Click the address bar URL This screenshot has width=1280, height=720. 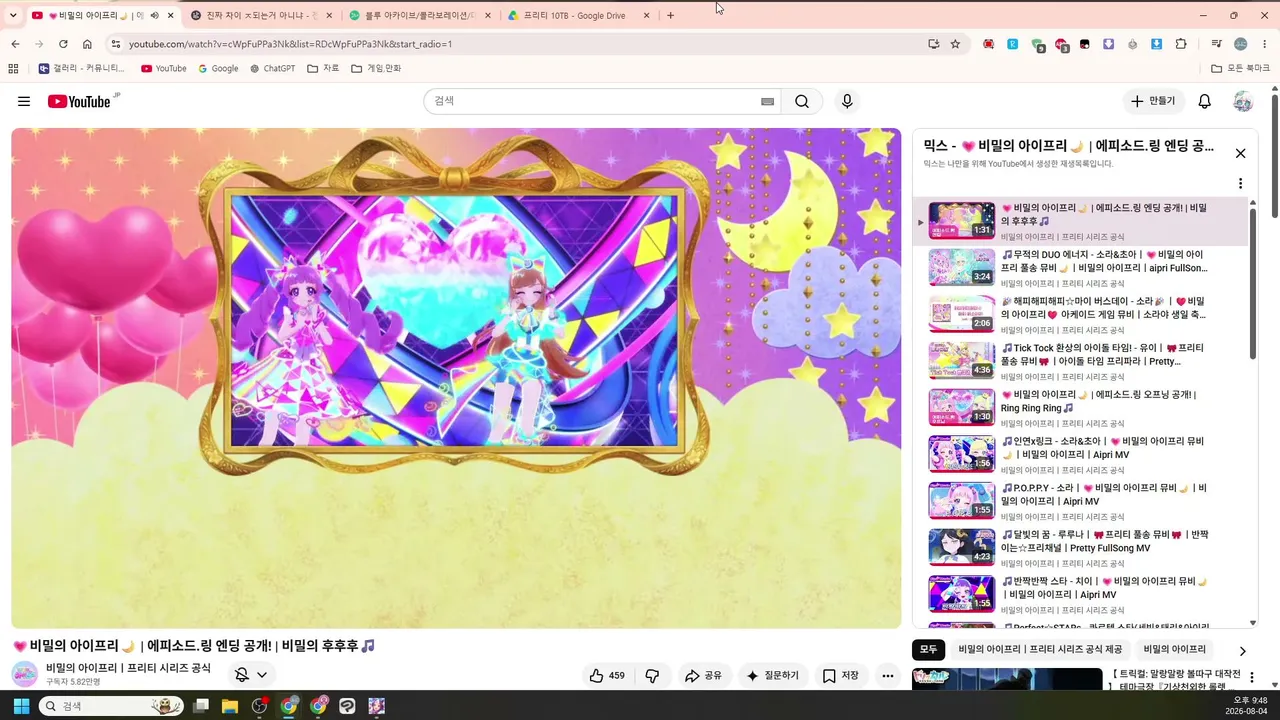point(290,44)
